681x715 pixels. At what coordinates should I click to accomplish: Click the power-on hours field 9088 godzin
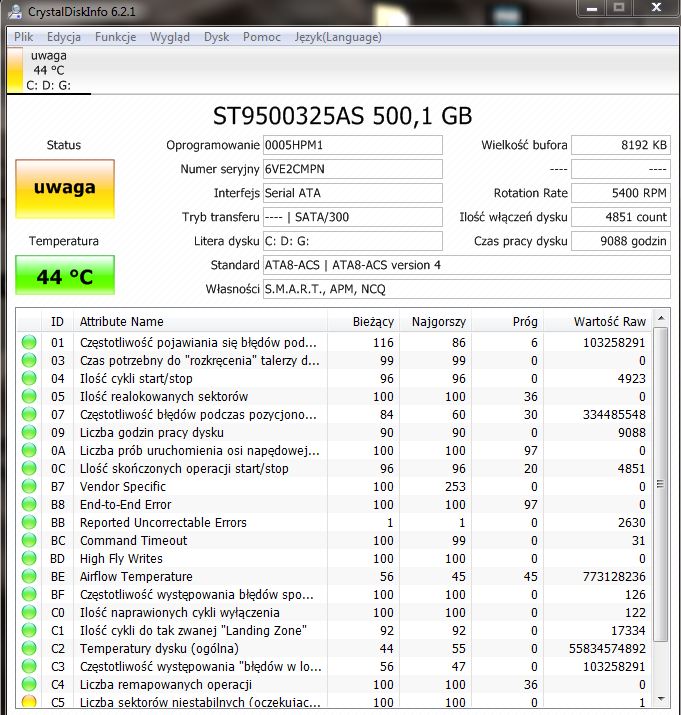point(621,241)
